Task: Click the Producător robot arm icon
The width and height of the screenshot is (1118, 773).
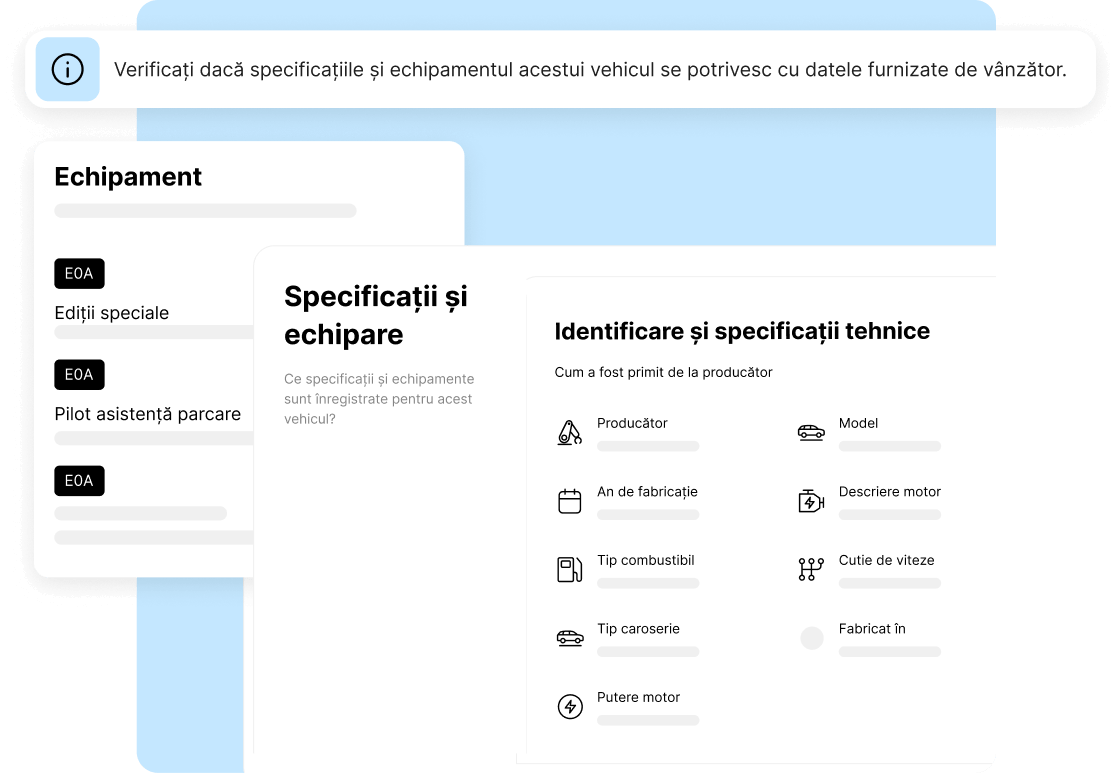Action: point(569,433)
